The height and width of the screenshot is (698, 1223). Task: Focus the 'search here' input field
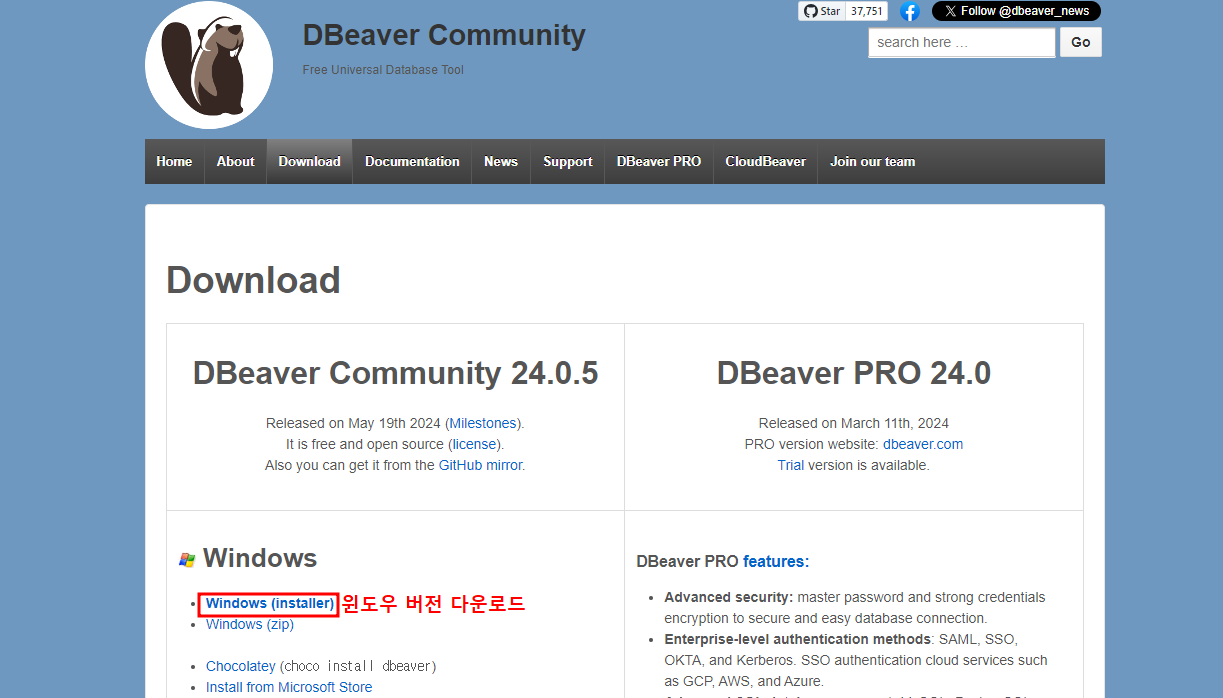coord(962,42)
